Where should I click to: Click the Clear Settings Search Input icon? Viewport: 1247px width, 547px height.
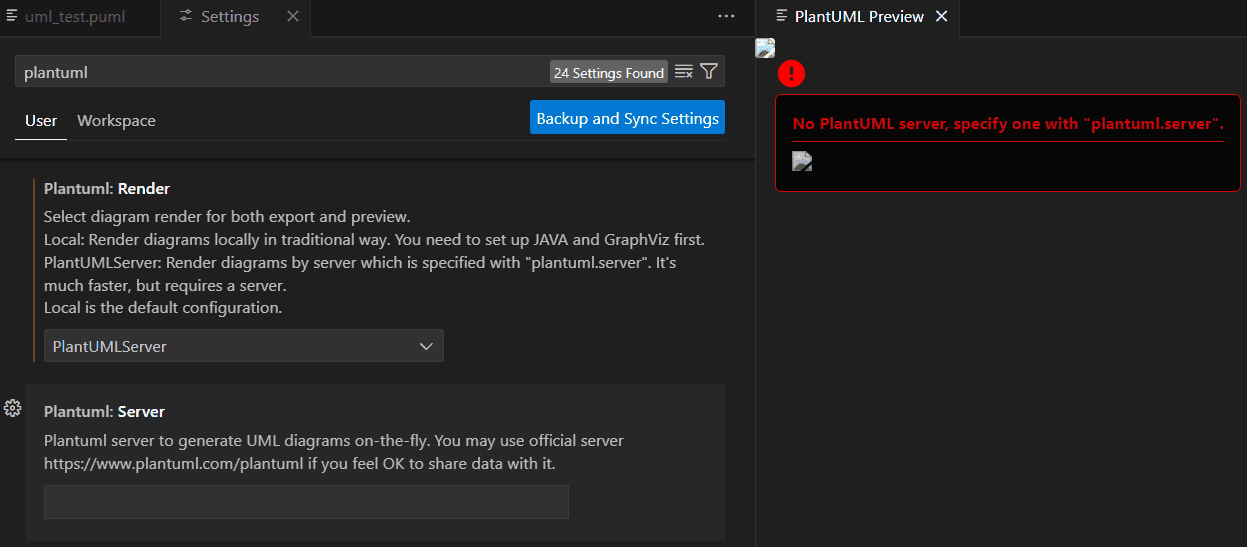click(684, 72)
